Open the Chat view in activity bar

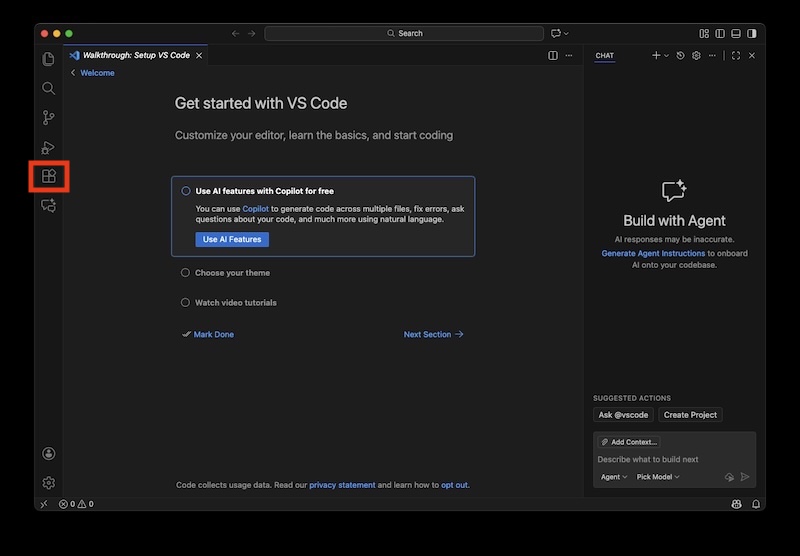48,206
